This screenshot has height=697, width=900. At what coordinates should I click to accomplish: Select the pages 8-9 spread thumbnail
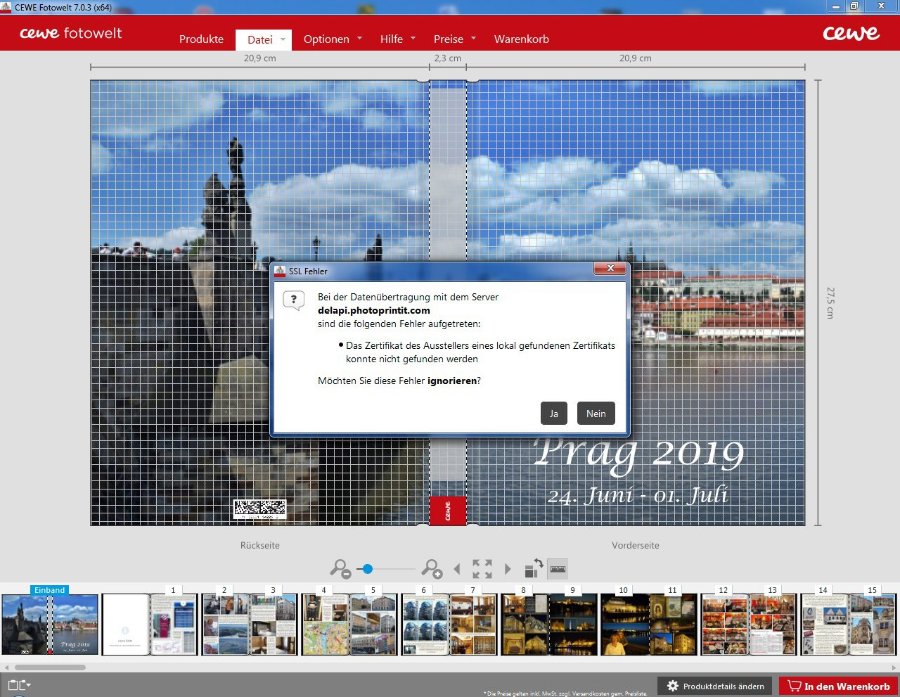click(549, 625)
